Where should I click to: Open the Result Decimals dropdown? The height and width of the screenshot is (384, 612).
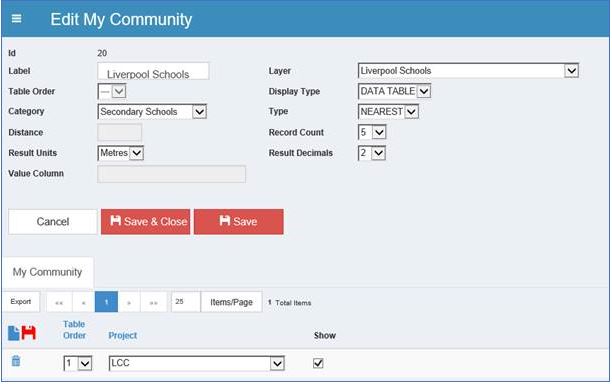(372, 153)
